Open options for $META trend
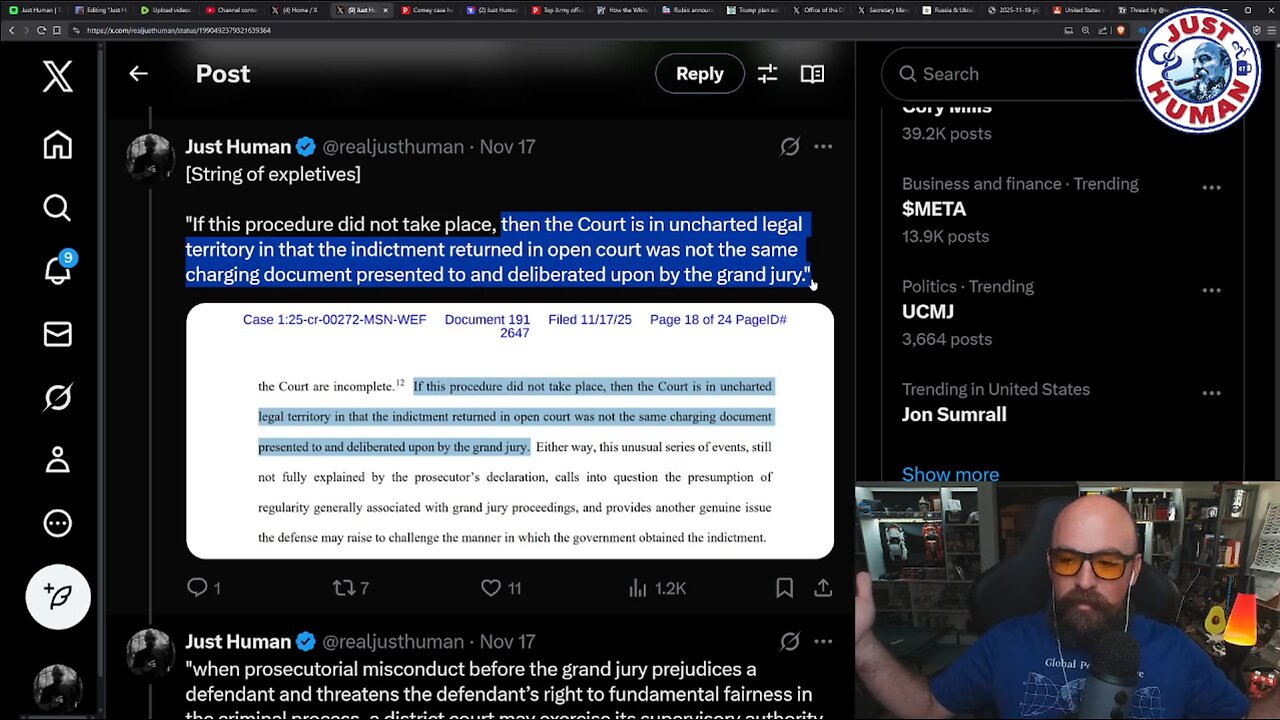 [1212, 188]
